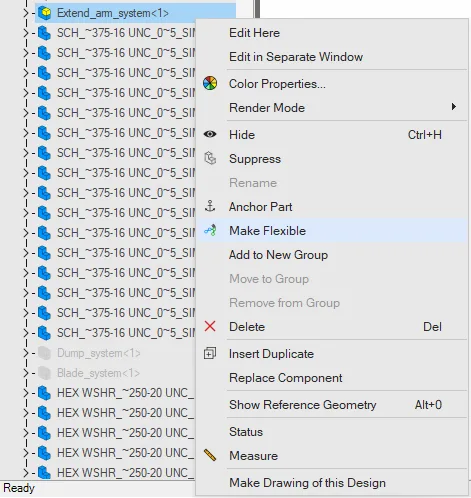The height and width of the screenshot is (498, 471).
Task: Click the anchor icon for Anchor Part
Action: pyautogui.click(x=210, y=206)
